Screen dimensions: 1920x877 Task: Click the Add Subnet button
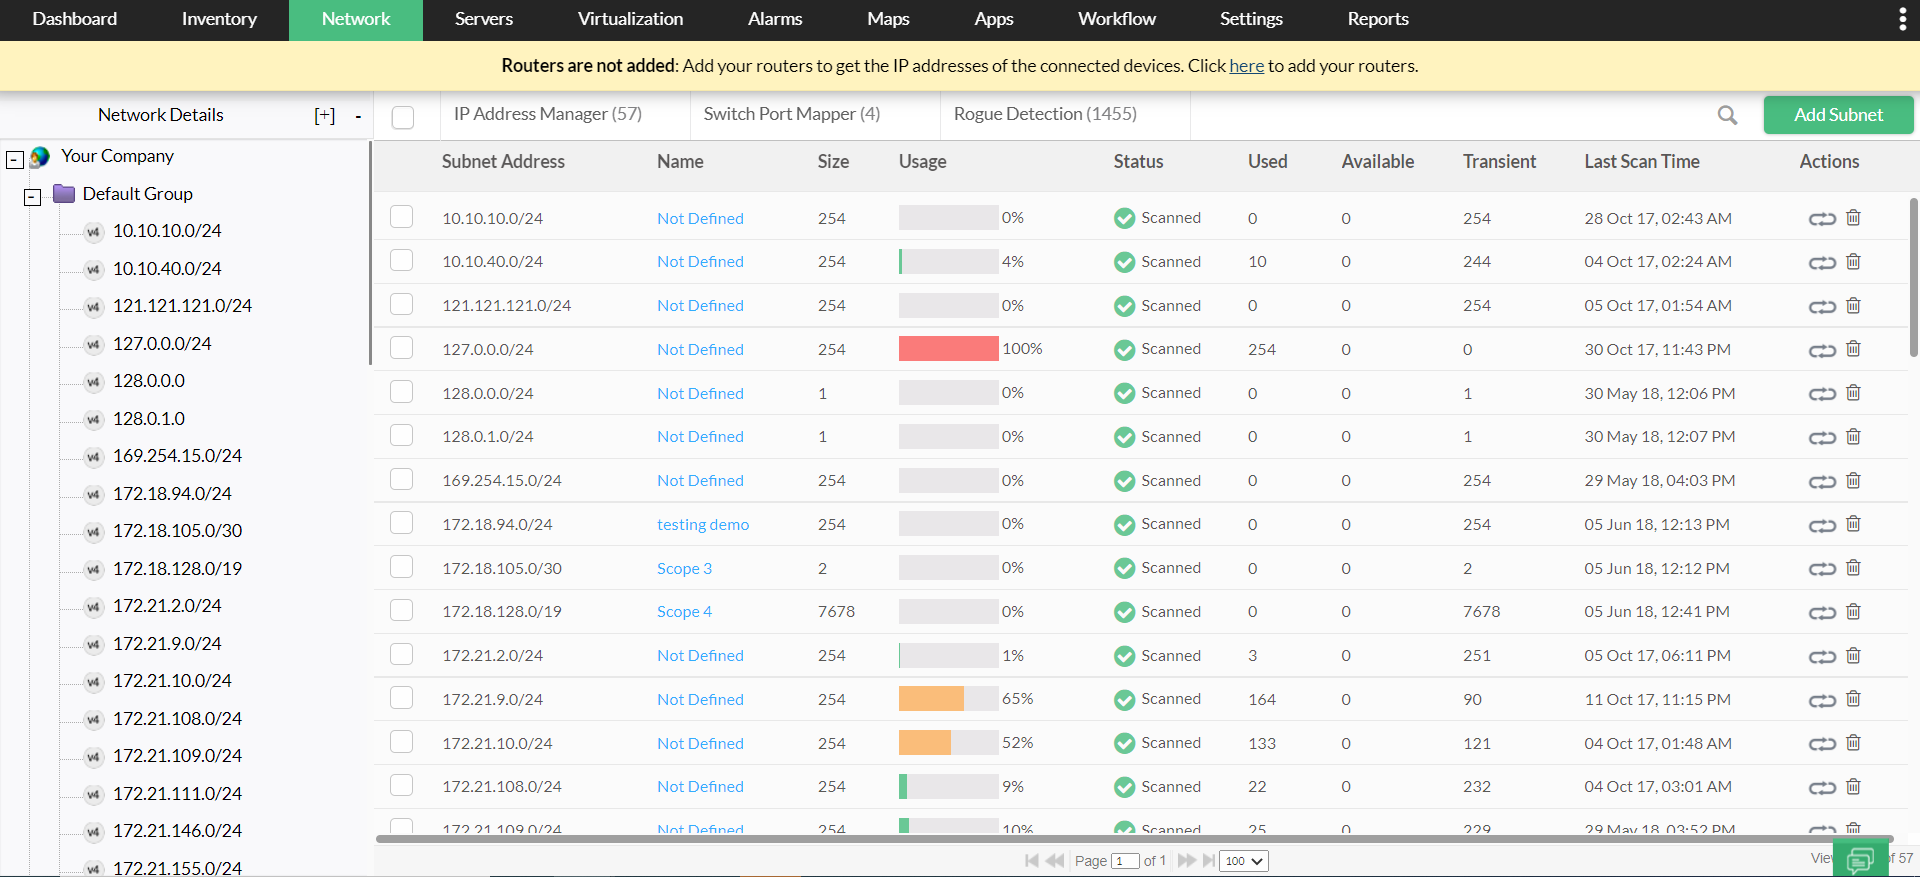coord(1838,115)
